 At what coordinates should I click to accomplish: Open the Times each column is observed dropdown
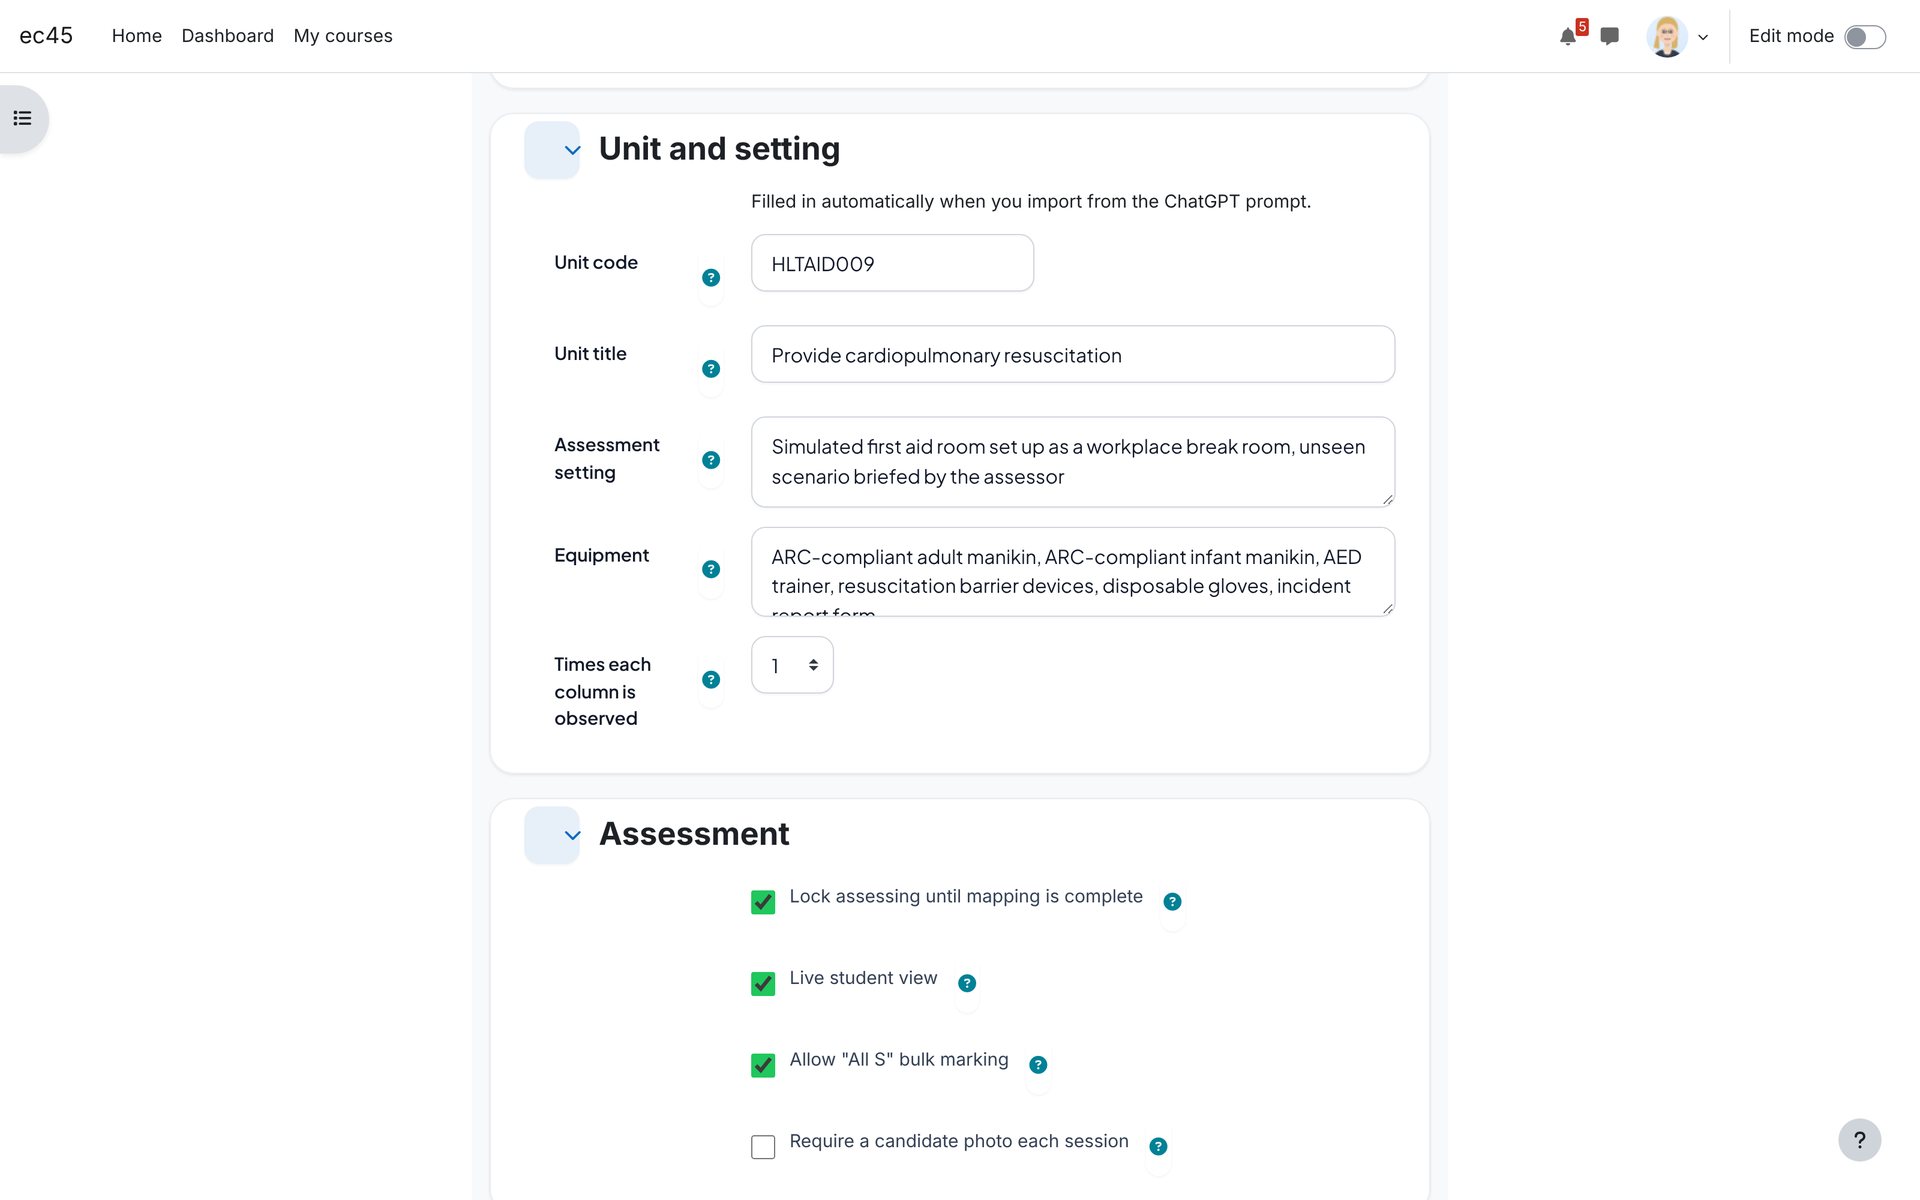(x=792, y=665)
